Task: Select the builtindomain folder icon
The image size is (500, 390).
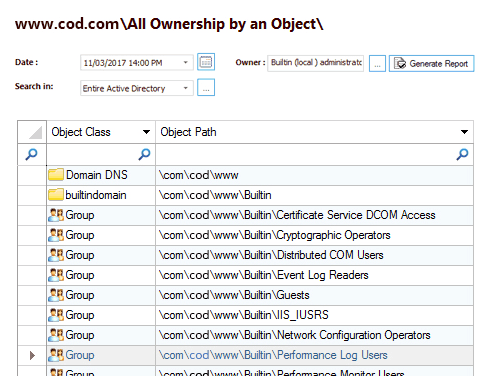Action: coord(56,195)
